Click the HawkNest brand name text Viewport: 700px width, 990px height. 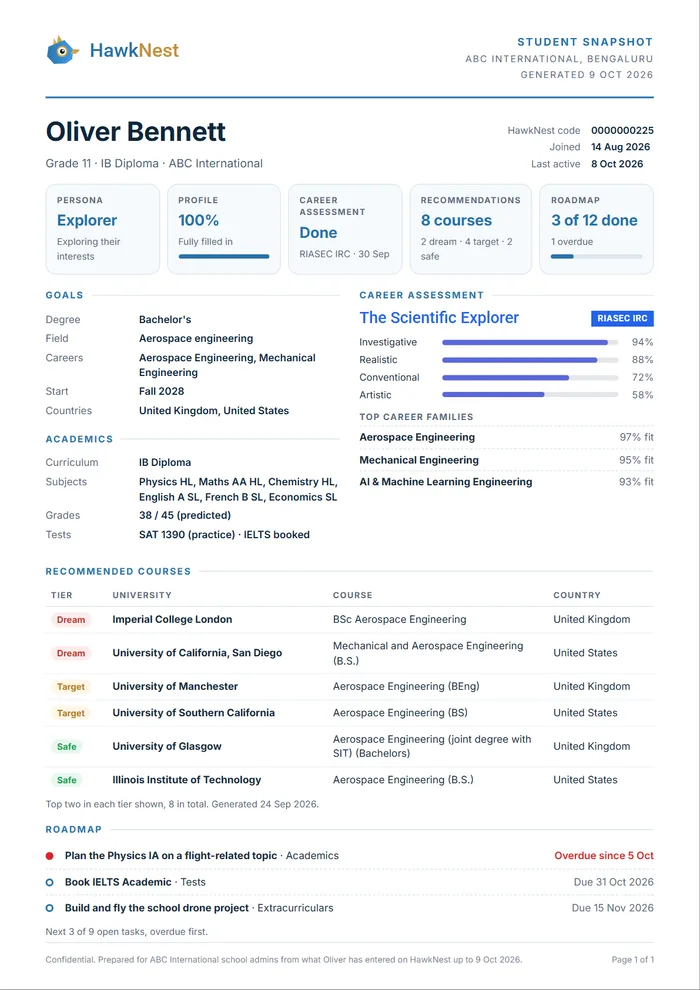[134, 50]
